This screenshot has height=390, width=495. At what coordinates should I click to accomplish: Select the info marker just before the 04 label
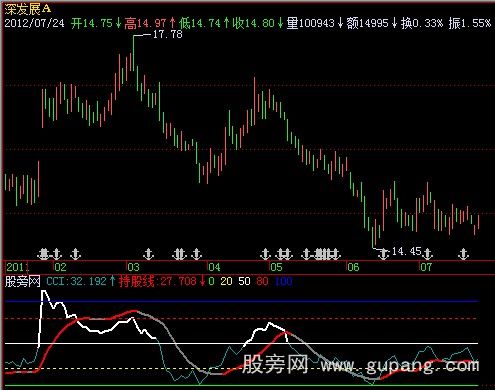coord(197,254)
